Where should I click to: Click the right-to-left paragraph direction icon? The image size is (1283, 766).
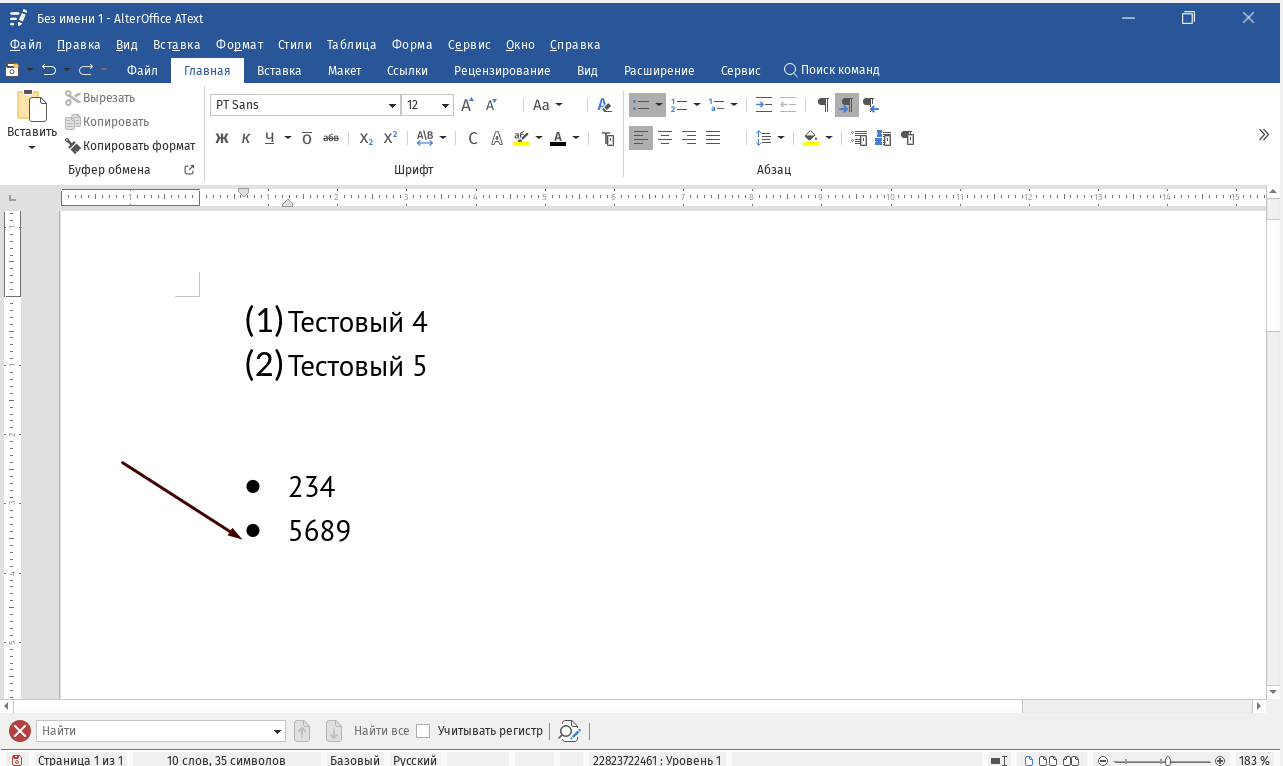tap(871, 105)
